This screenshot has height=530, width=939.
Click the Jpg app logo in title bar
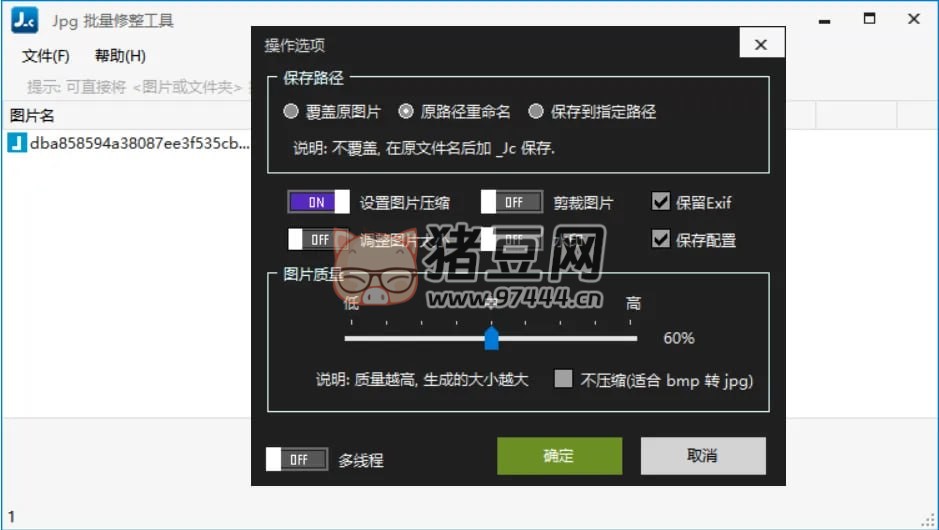click(x=25, y=20)
